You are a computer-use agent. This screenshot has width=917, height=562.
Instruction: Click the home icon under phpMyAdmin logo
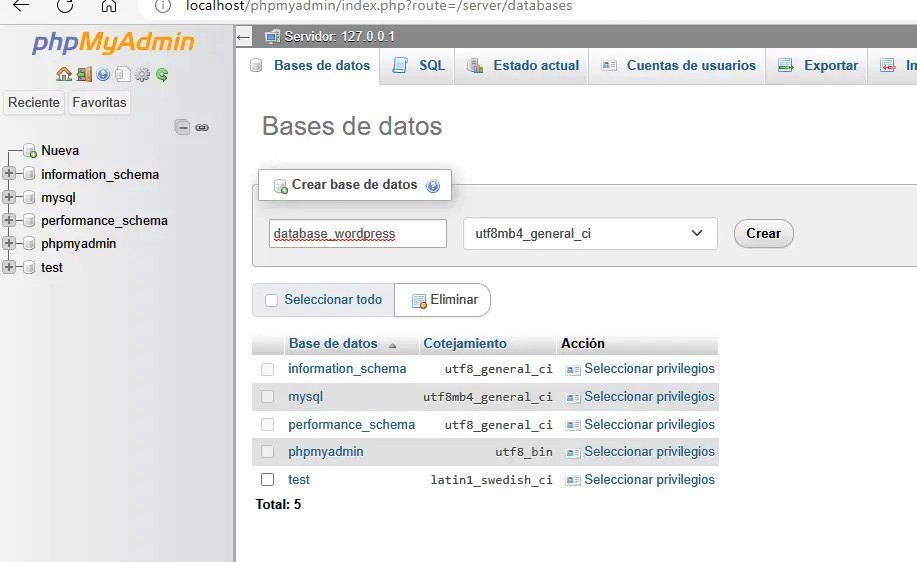64,74
